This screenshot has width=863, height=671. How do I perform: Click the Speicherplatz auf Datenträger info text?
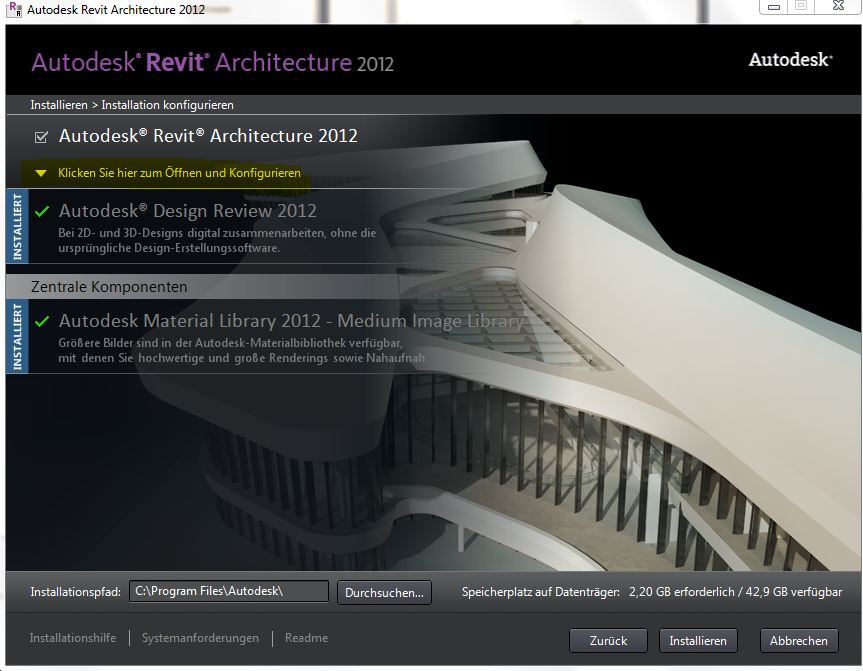pyautogui.click(x=652, y=592)
